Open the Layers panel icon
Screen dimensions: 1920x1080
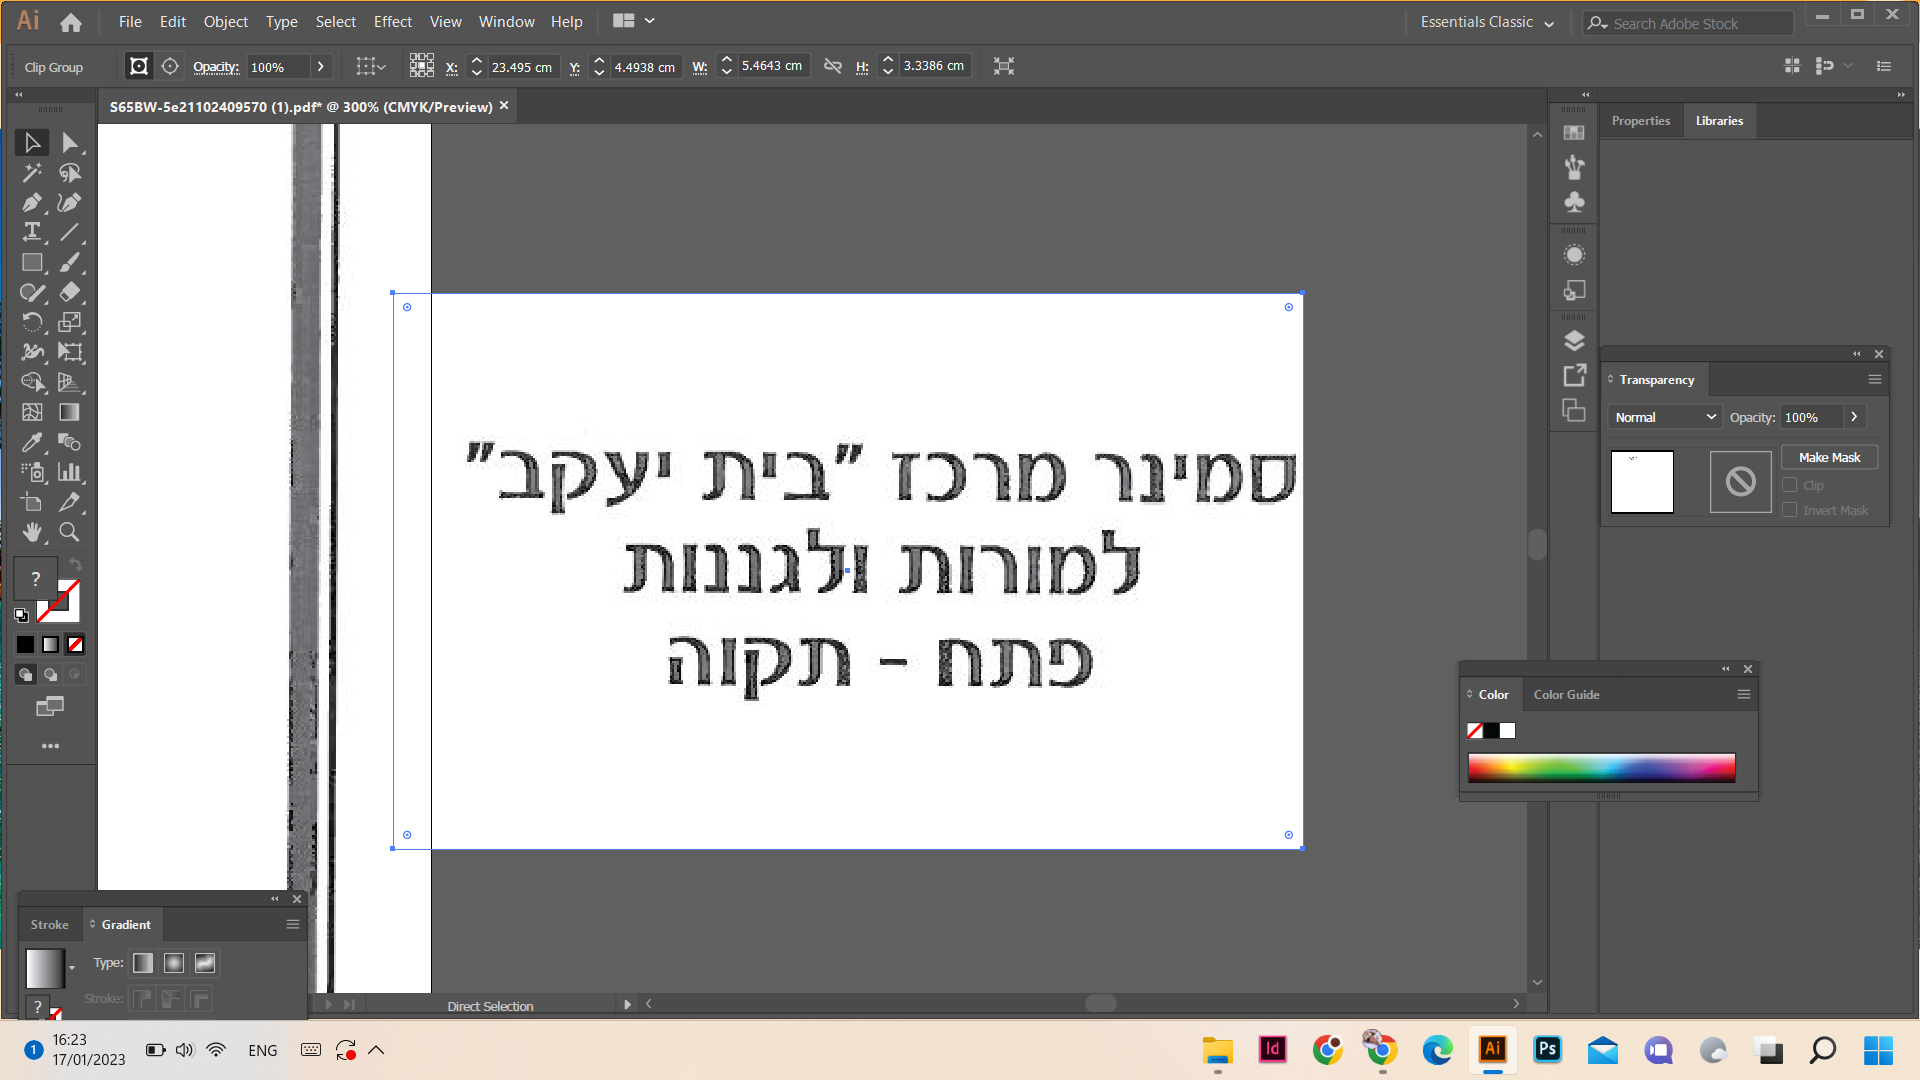coord(1574,341)
